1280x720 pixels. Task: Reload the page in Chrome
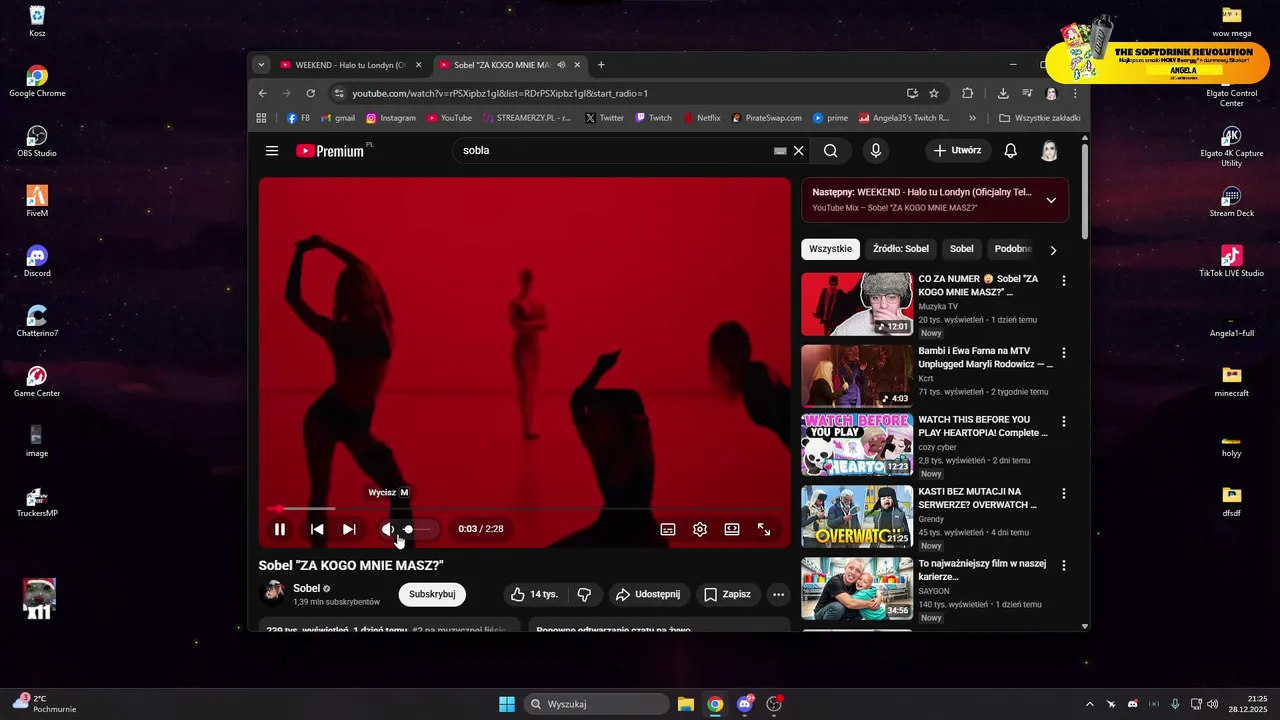pos(310,93)
